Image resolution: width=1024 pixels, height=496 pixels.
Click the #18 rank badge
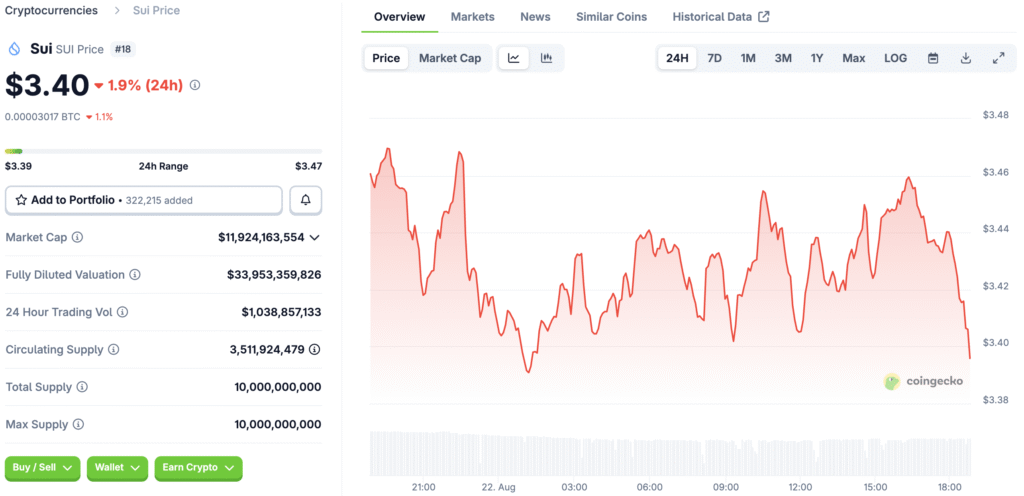pos(123,49)
